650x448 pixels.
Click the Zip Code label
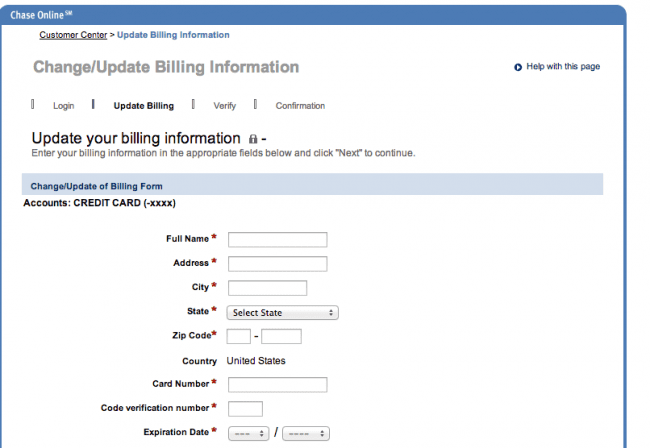192,335
